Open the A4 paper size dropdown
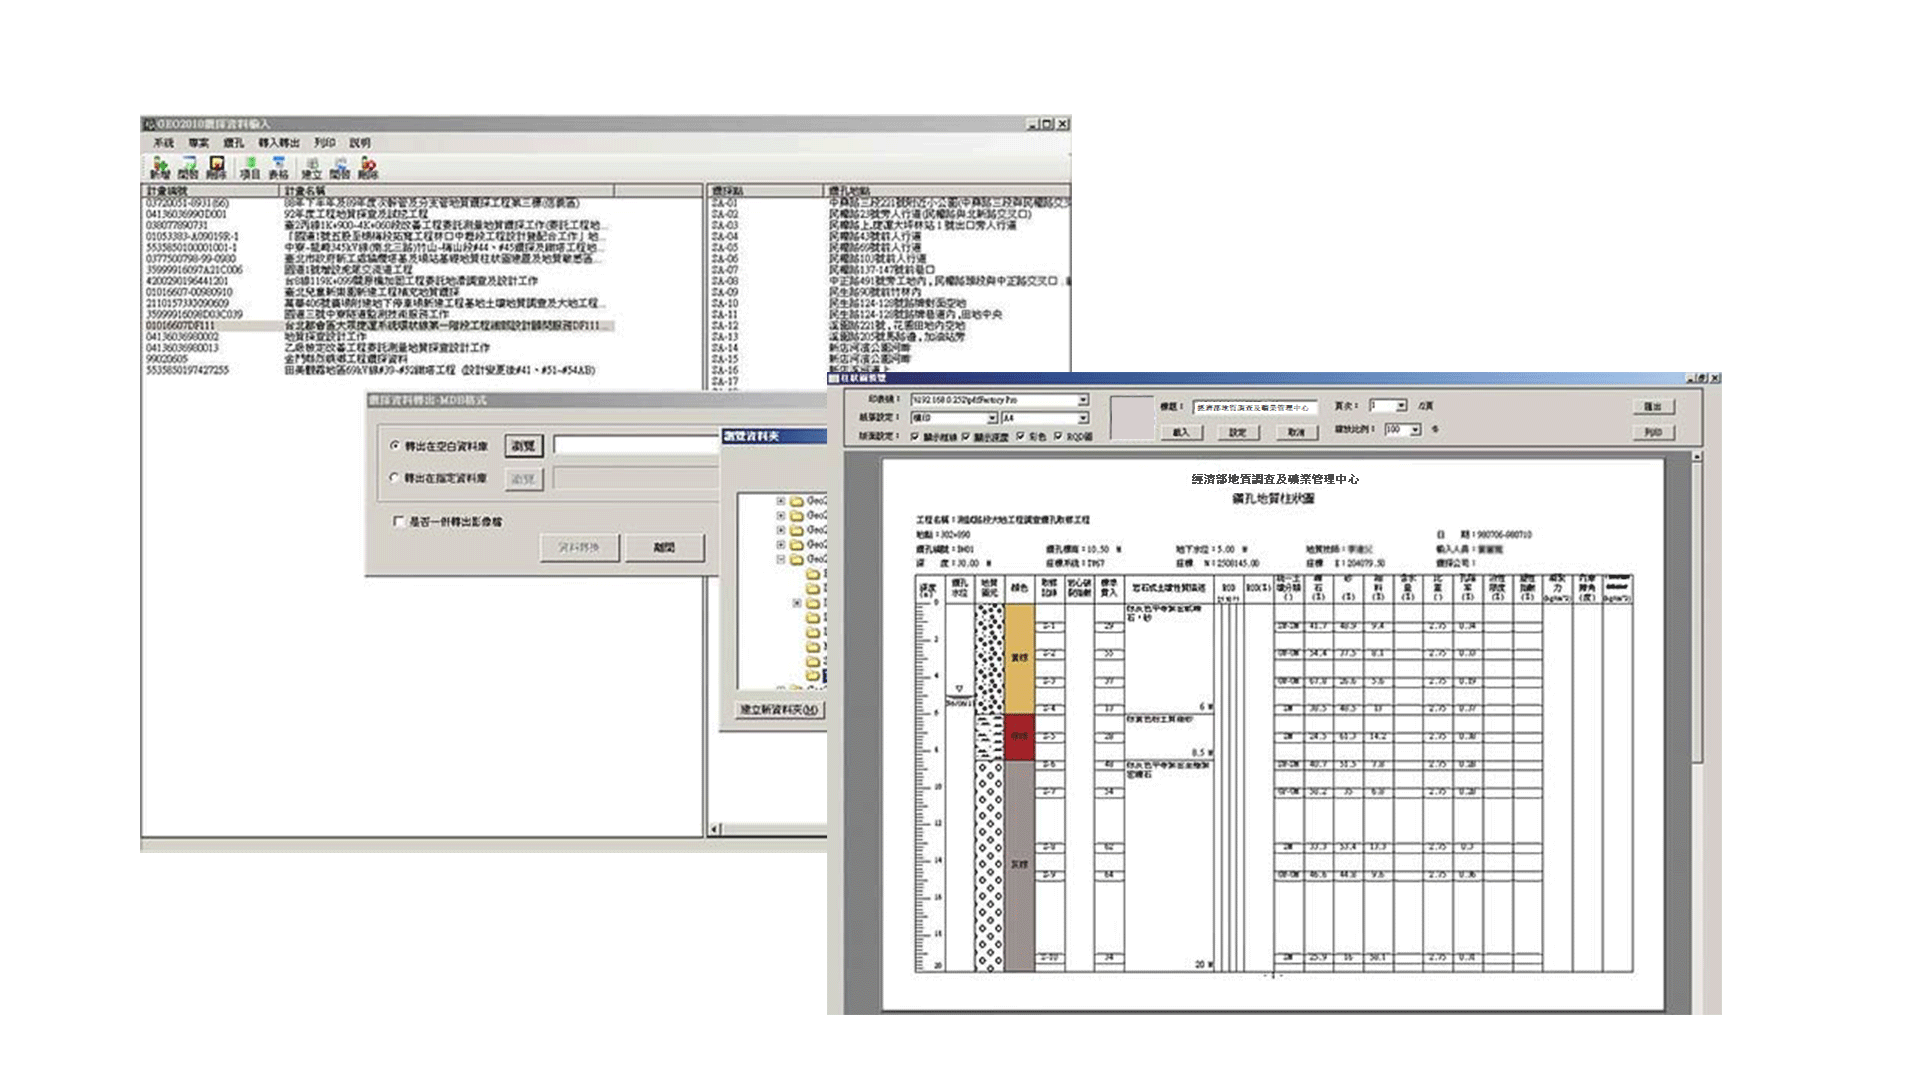The width and height of the screenshot is (1920, 1080). (1083, 418)
